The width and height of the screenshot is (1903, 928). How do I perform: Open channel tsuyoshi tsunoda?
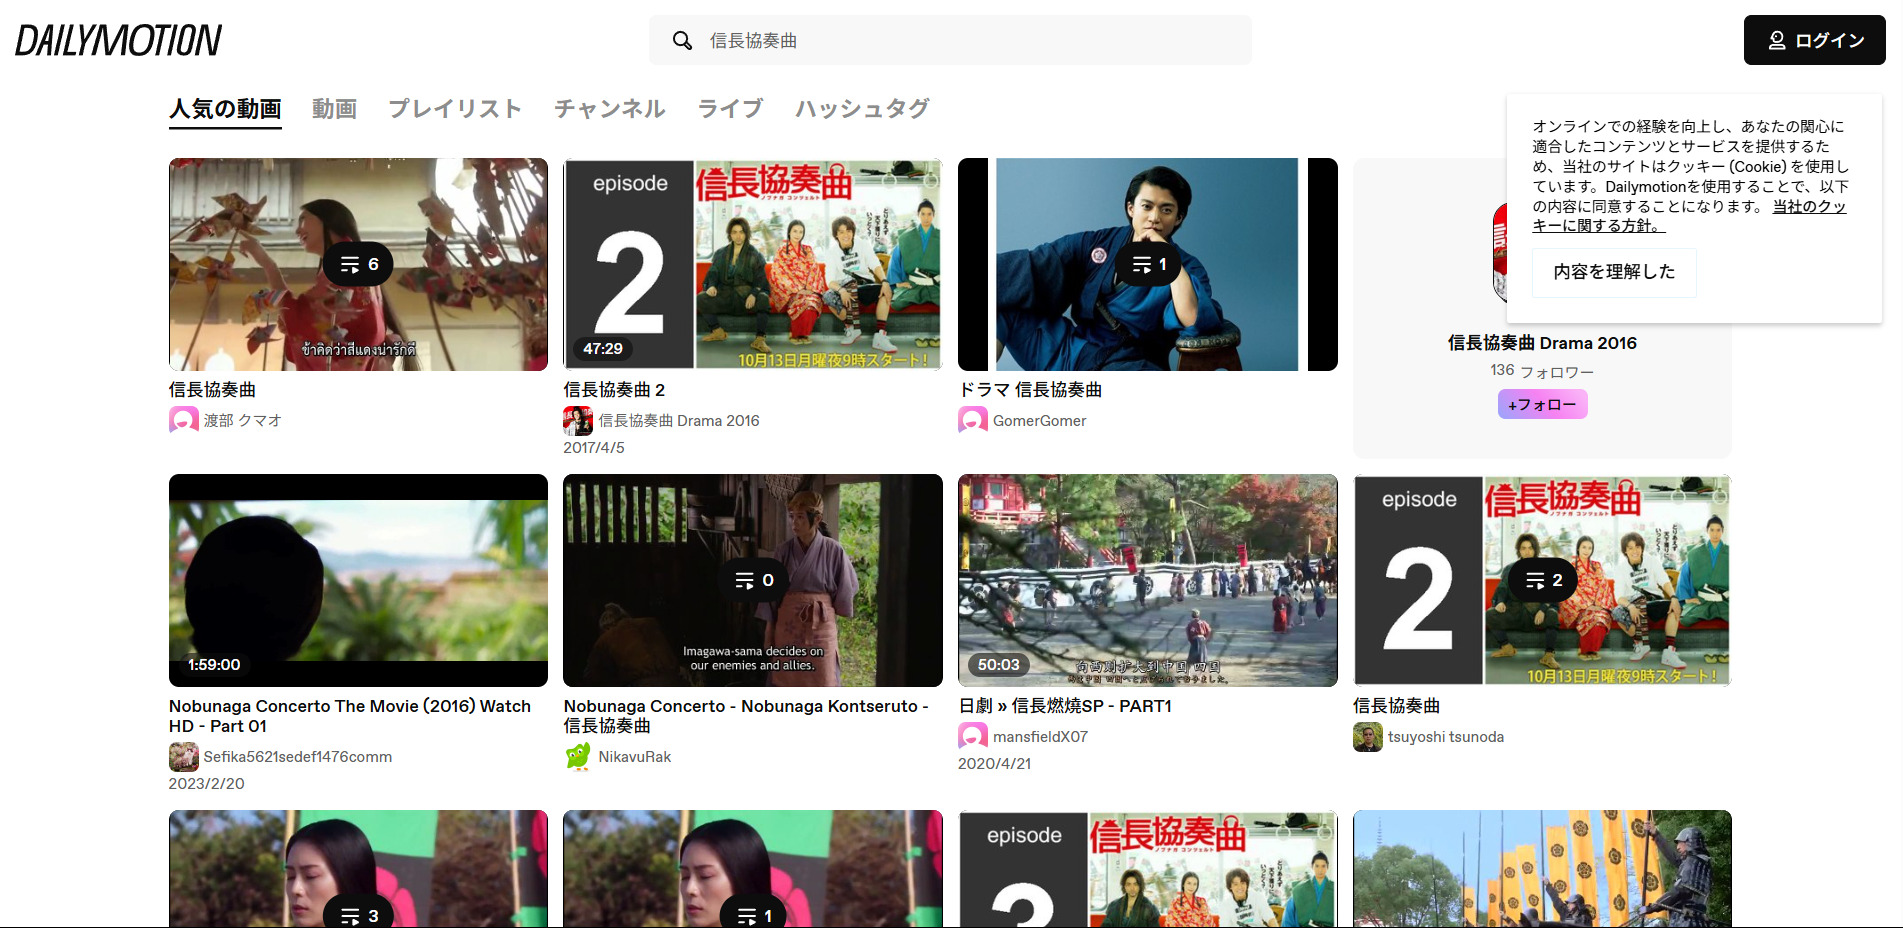click(1446, 737)
